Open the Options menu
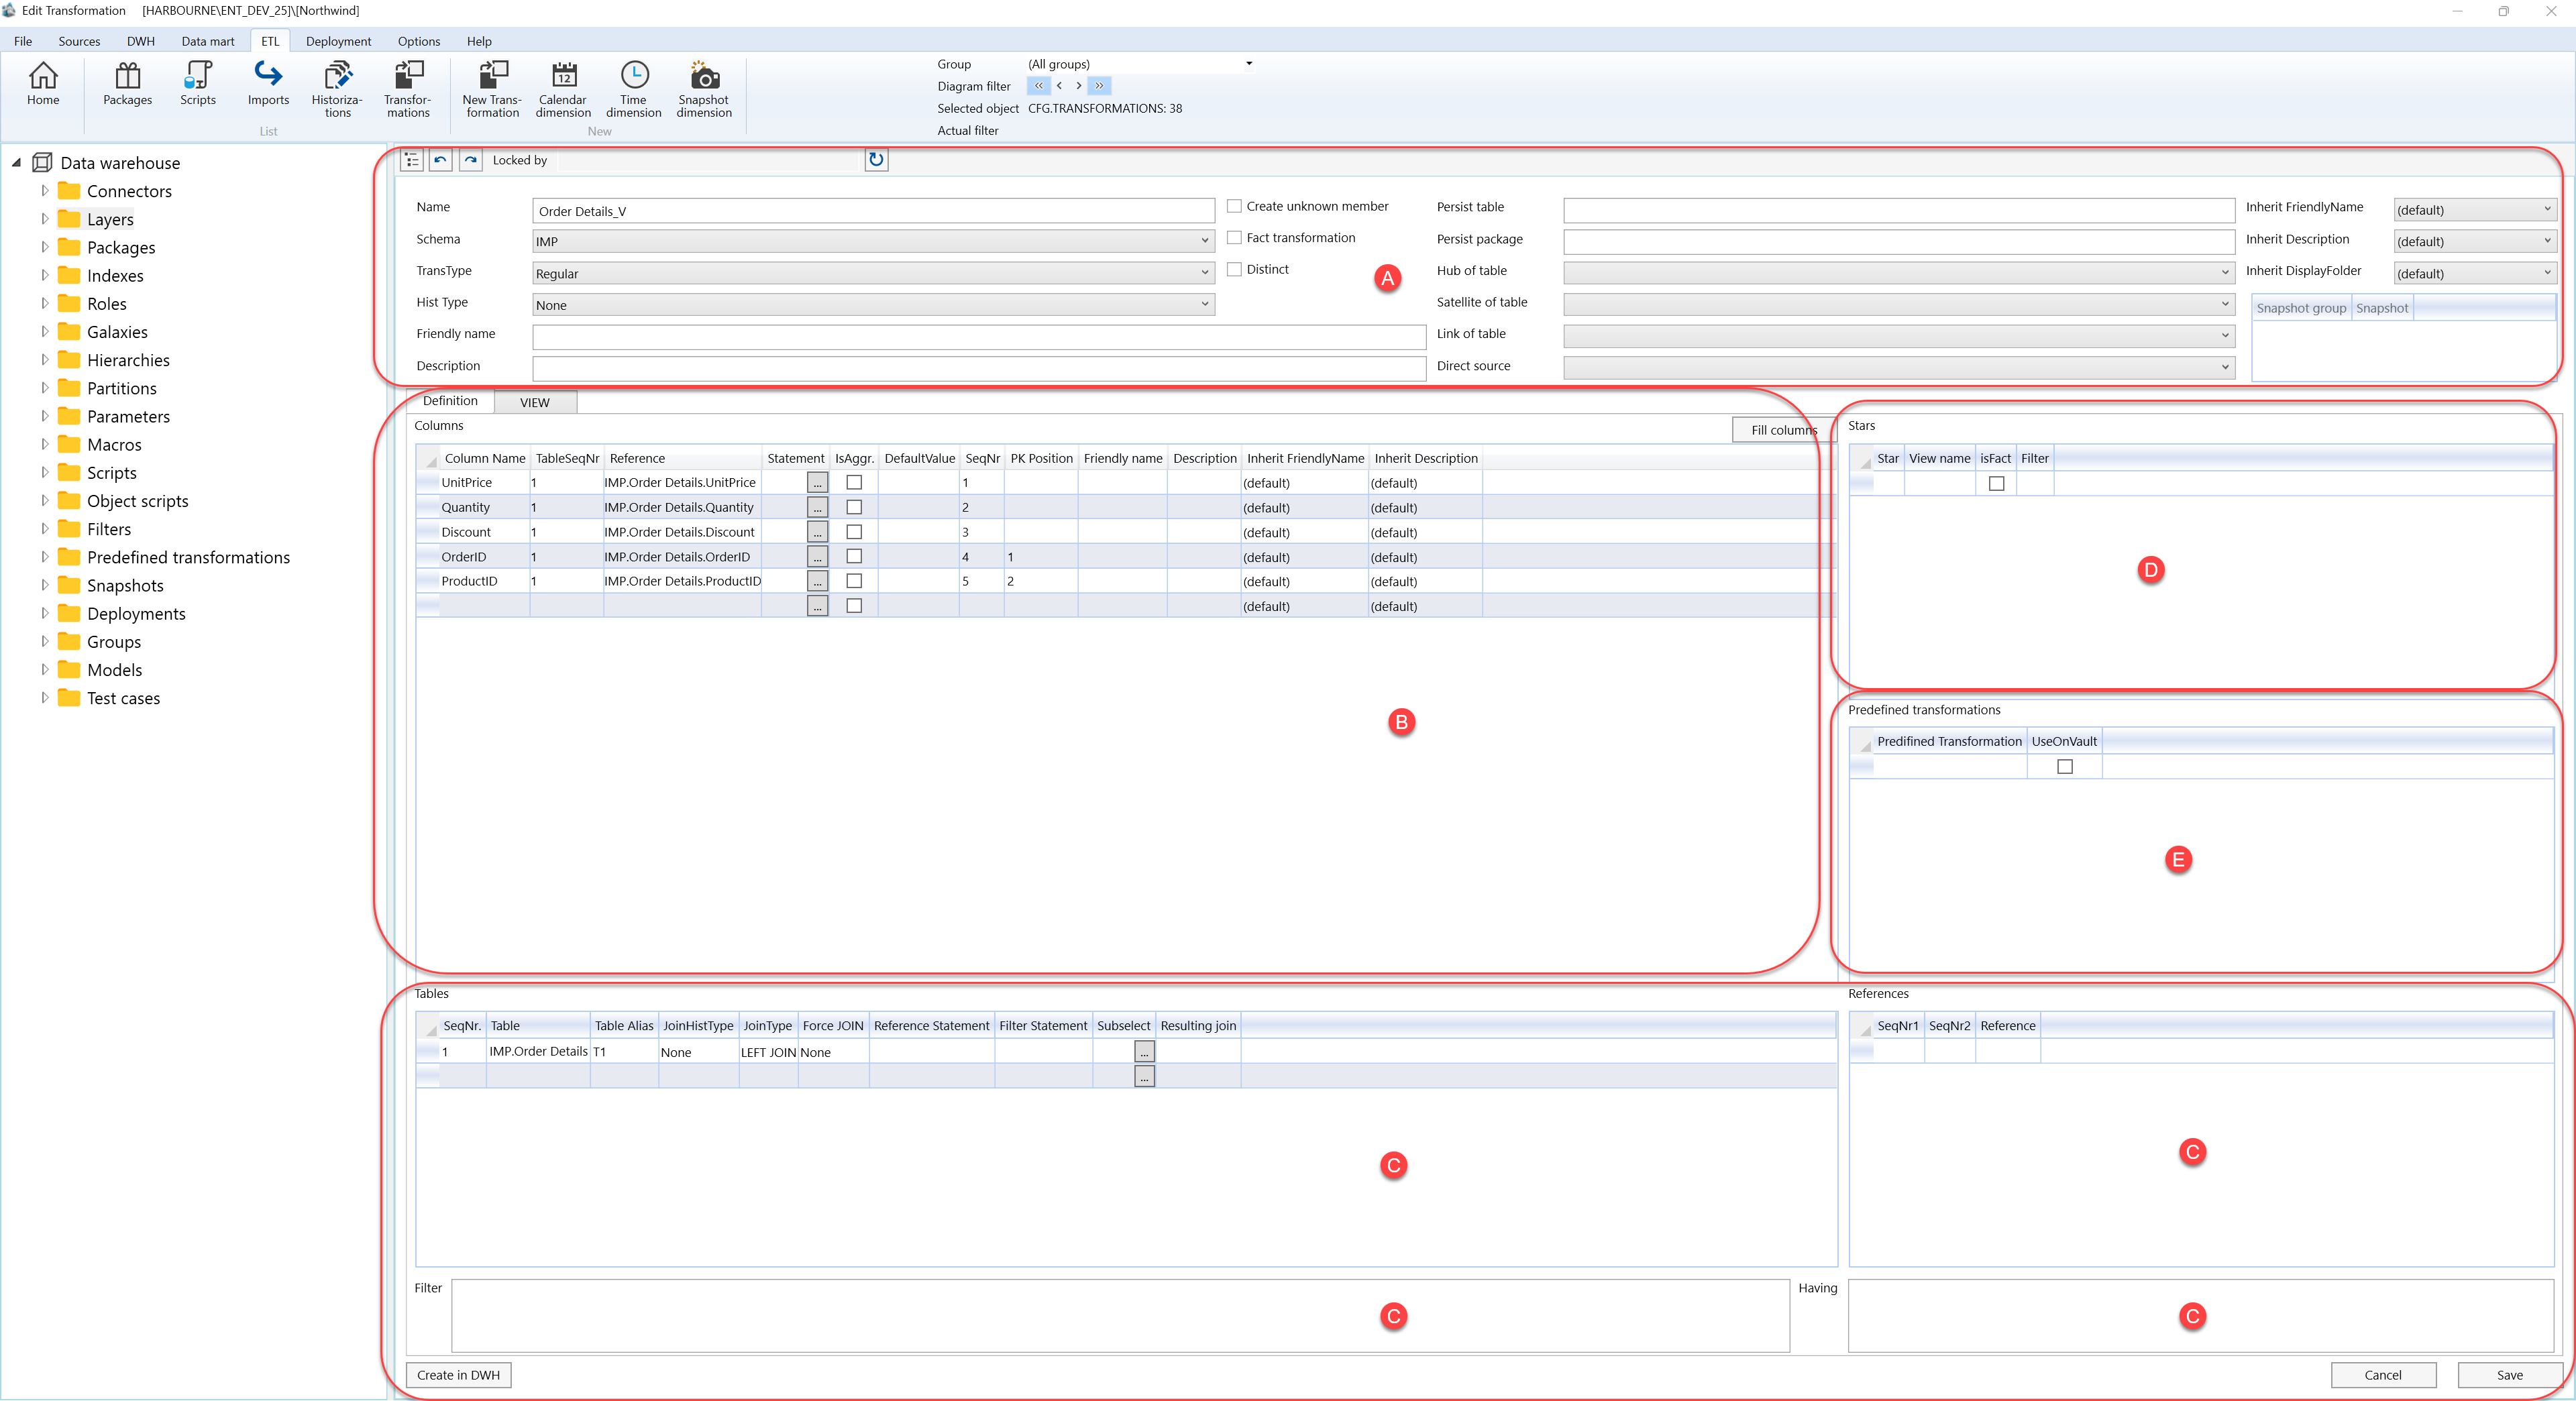2576x1401 pixels. pyautogui.click(x=419, y=41)
